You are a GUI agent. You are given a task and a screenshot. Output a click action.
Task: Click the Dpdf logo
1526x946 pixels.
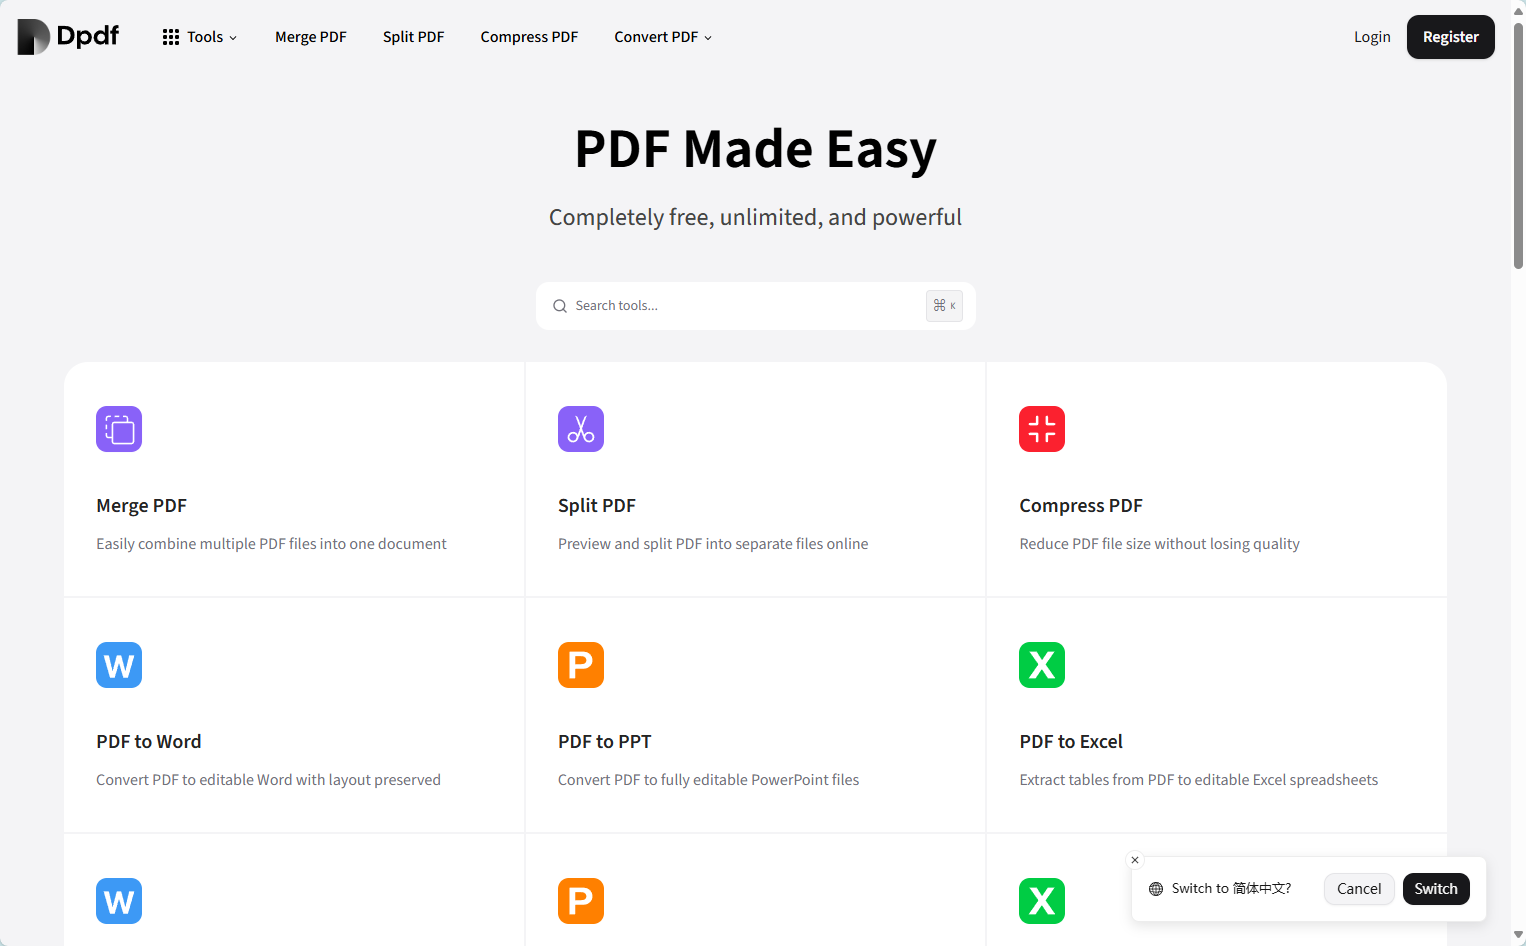coord(68,37)
